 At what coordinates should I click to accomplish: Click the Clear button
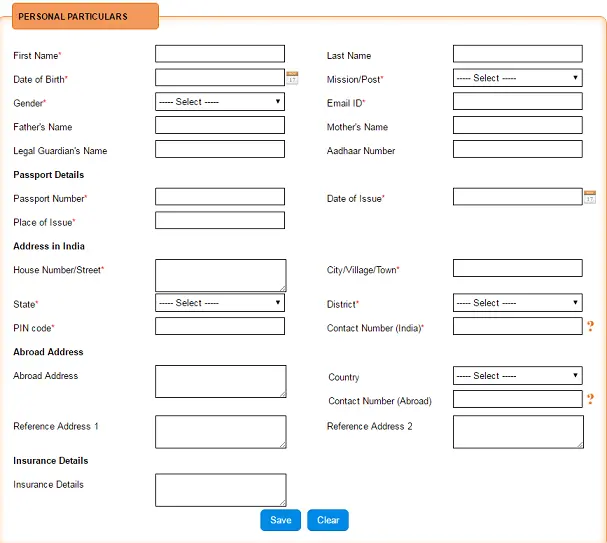[x=328, y=520]
